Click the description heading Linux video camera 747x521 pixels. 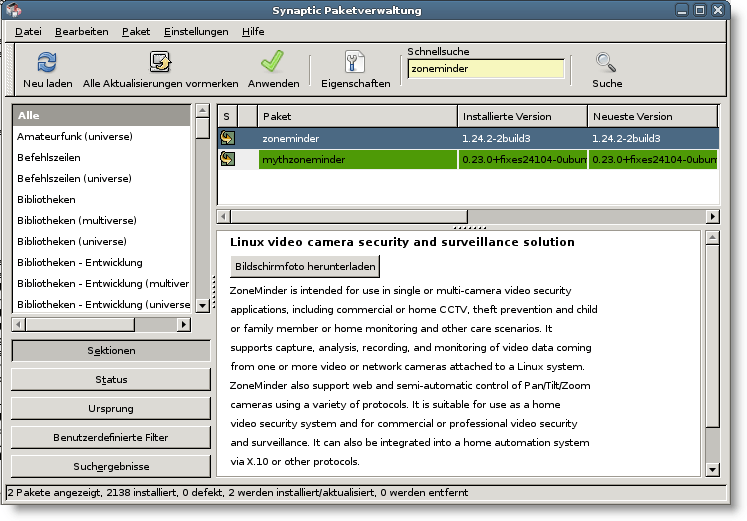[402, 242]
